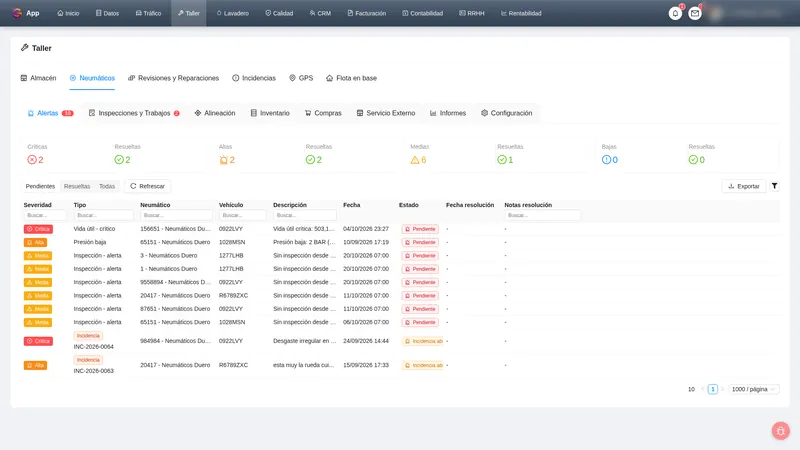This screenshot has height=450, width=800.
Task: Open the 1000 / página size dropdown
Action: click(x=753, y=389)
